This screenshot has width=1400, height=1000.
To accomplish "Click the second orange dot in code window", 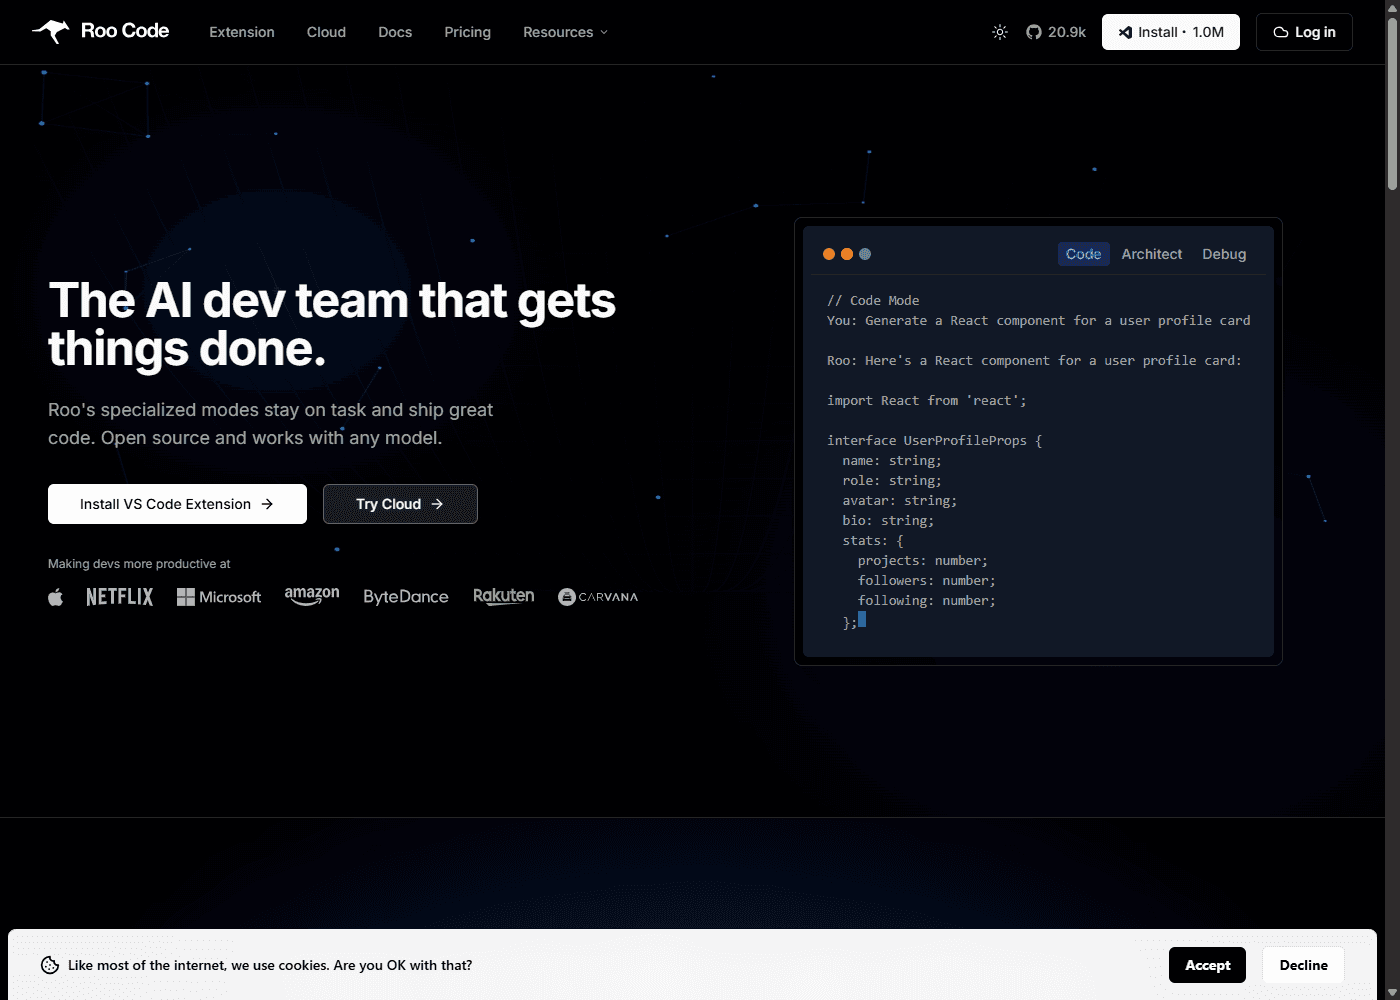I will tap(847, 254).
